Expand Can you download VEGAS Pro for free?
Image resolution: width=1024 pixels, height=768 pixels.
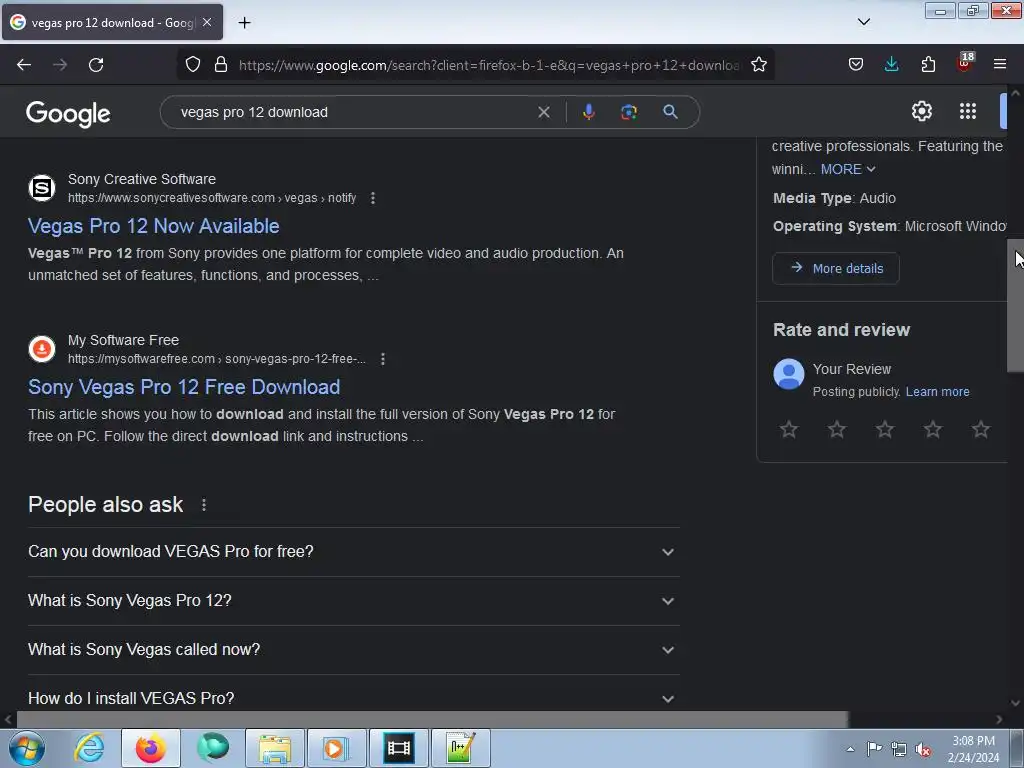[353, 552]
